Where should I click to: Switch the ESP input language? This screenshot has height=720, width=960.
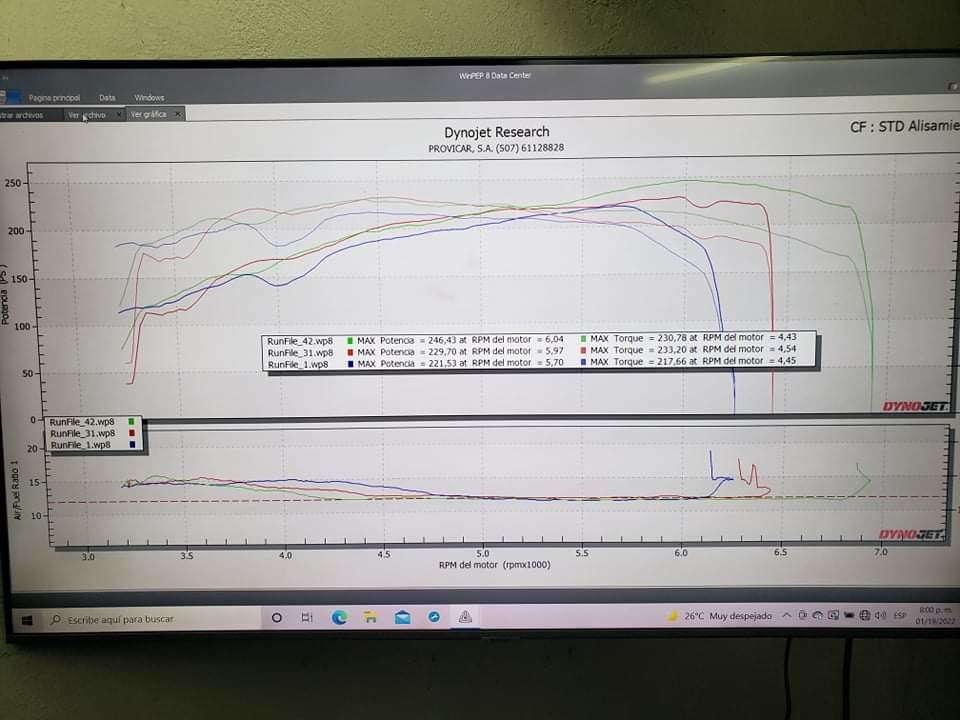click(899, 615)
